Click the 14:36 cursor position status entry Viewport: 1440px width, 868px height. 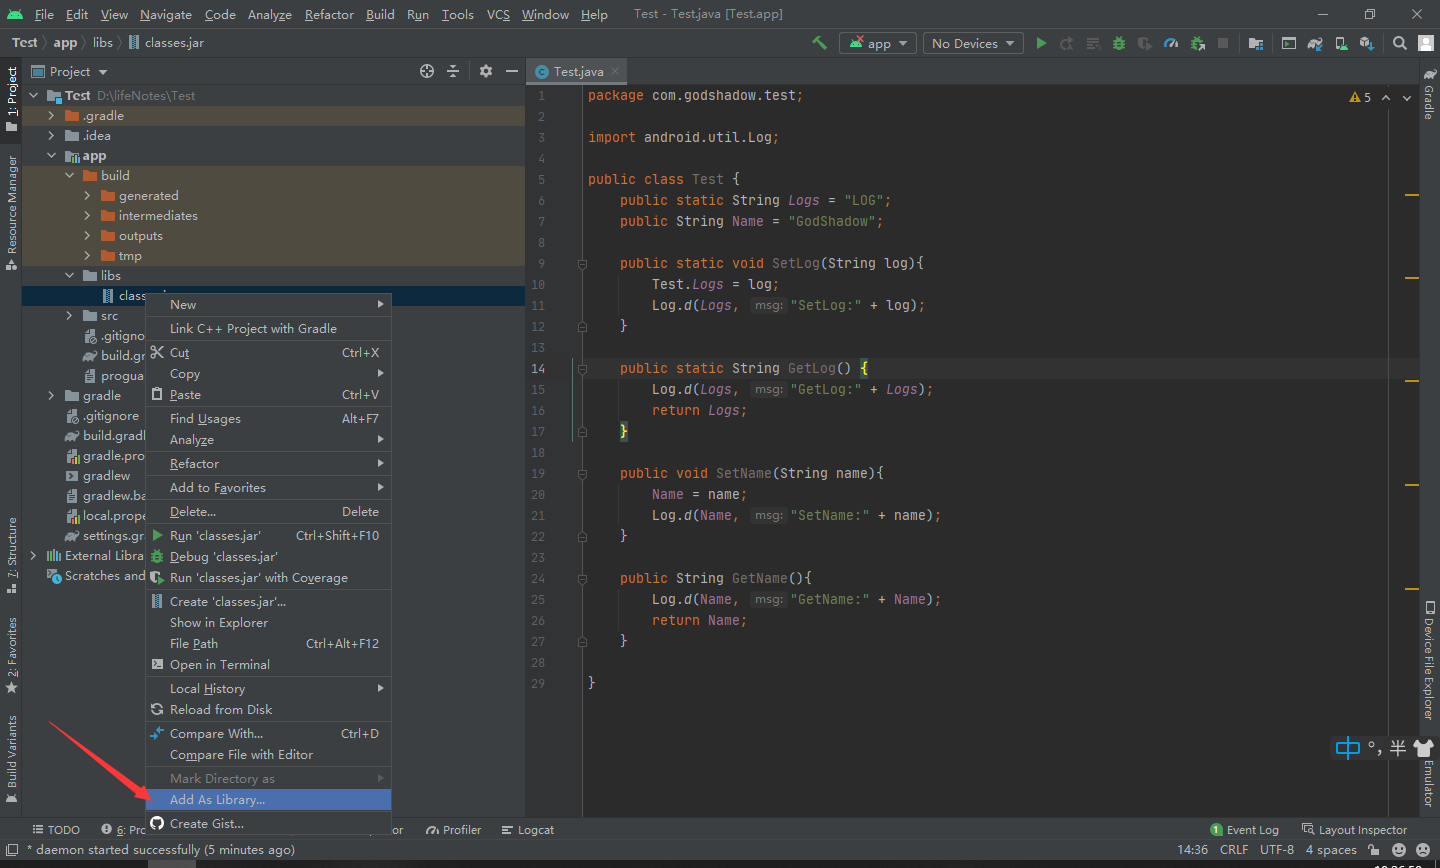click(1193, 850)
